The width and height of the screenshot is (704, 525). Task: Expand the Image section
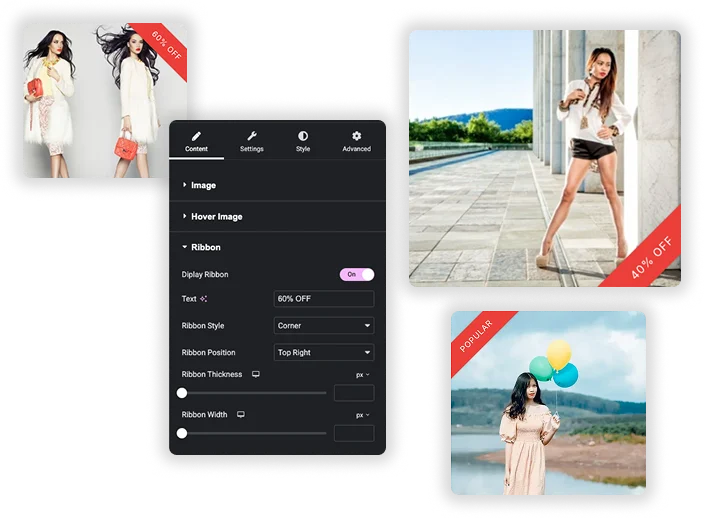click(x=277, y=185)
